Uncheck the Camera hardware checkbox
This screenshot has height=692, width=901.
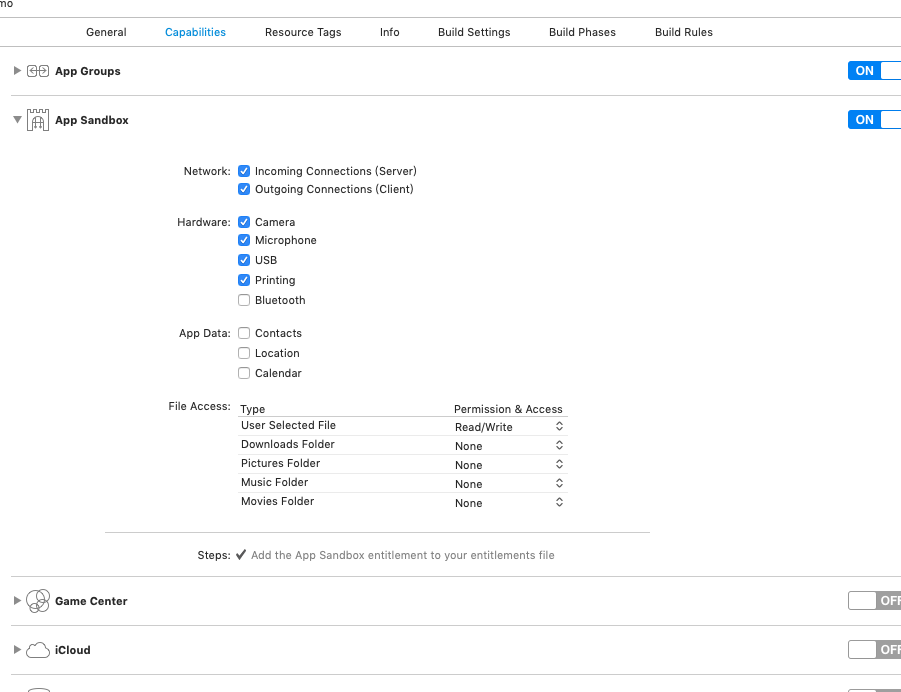click(244, 222)
